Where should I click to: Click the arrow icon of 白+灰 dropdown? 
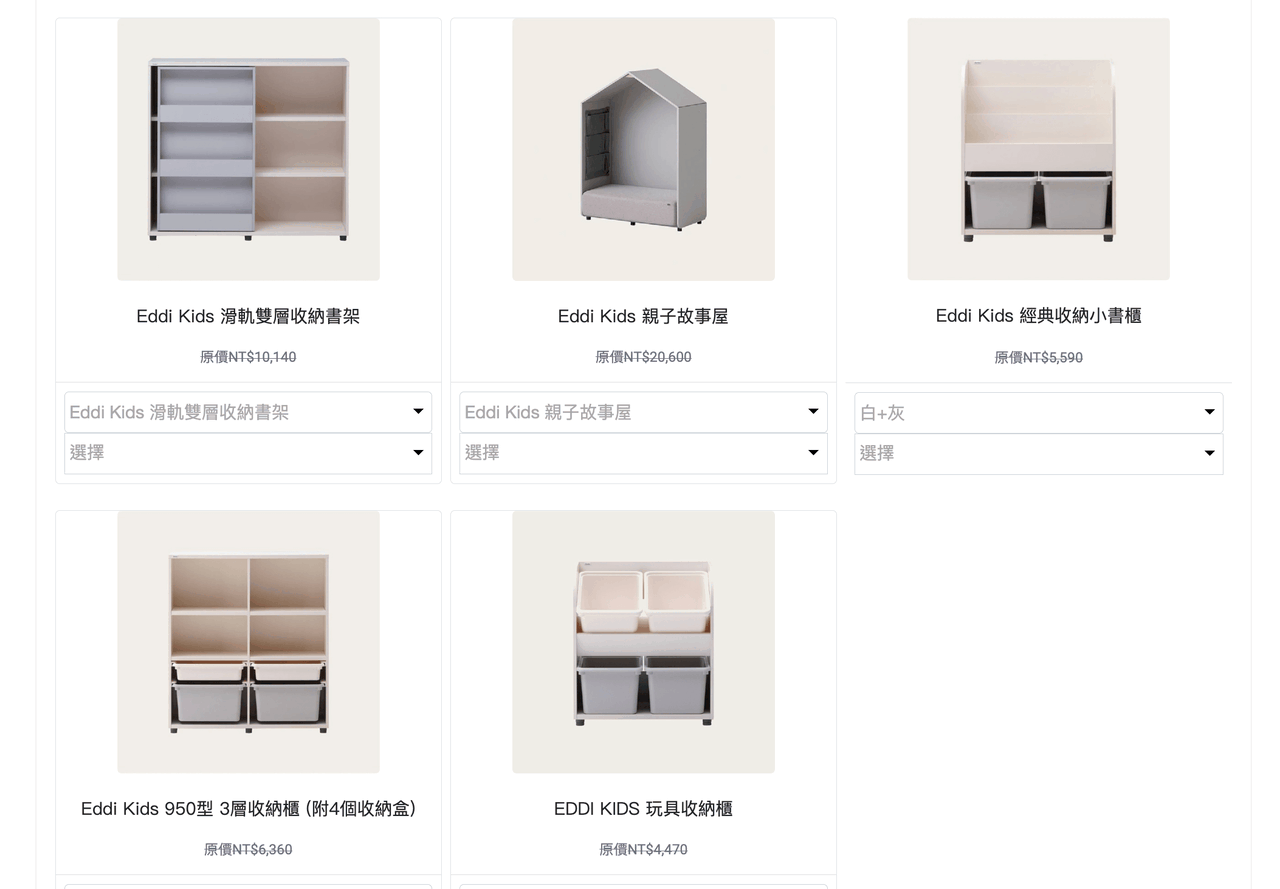(x=1209, y=412)
